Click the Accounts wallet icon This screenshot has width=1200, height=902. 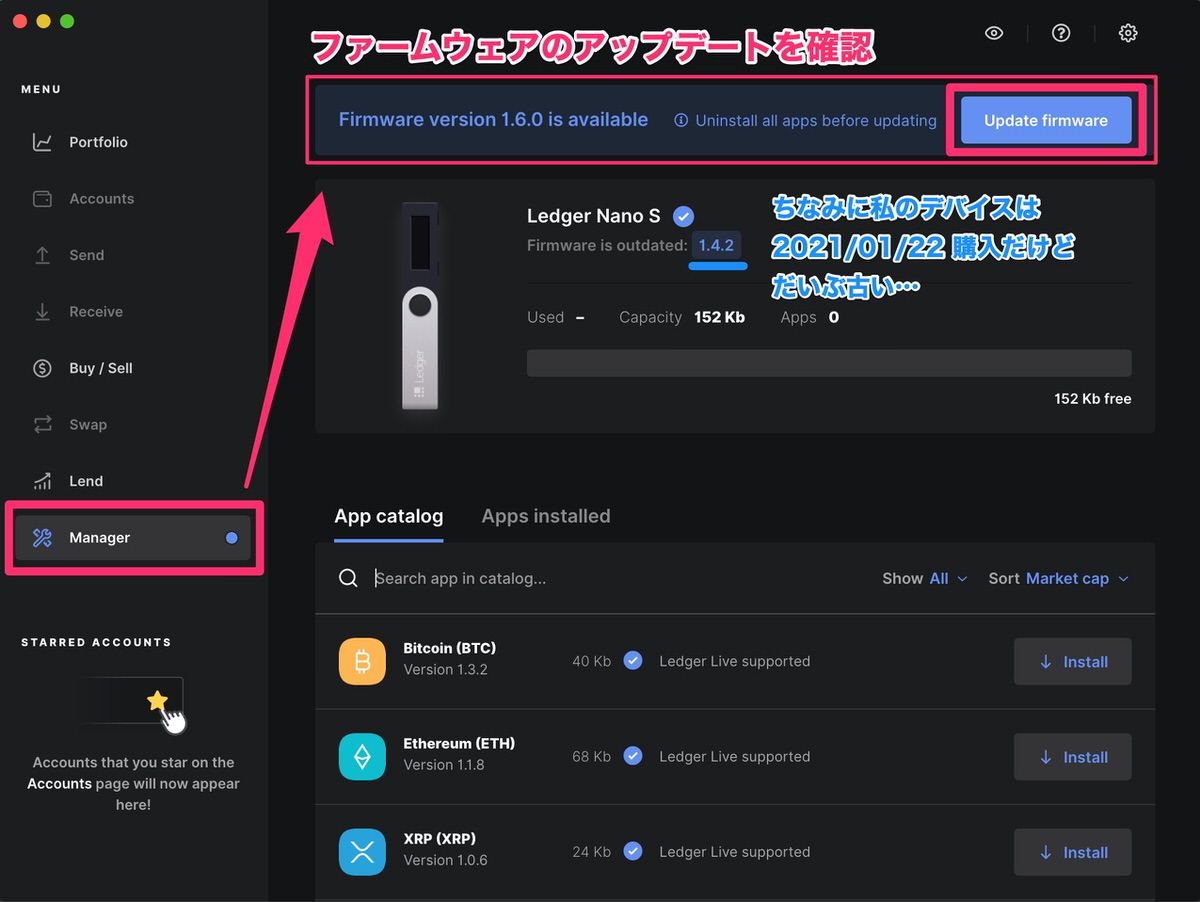tap(42, 199)
